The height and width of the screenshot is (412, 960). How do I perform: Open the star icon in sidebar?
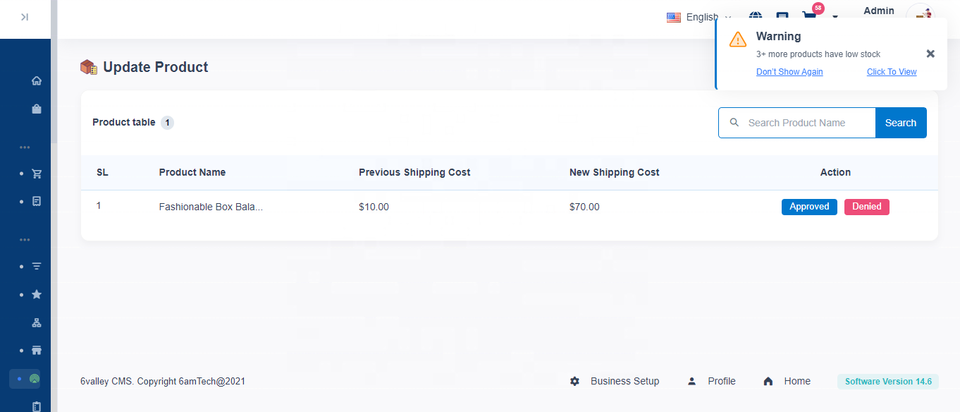(37, 295)
